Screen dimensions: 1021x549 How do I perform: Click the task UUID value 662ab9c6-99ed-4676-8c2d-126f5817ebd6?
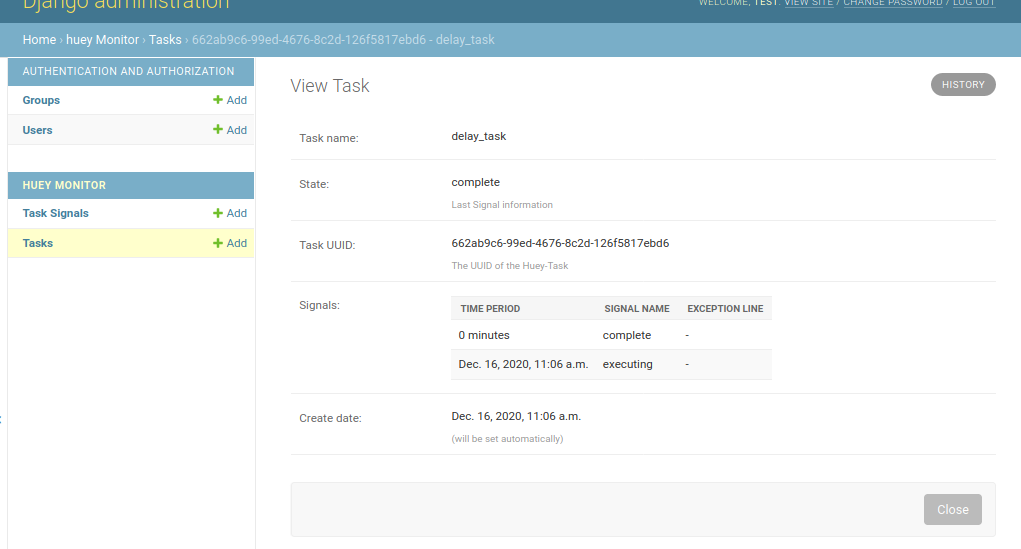click(x=560, y=243)
